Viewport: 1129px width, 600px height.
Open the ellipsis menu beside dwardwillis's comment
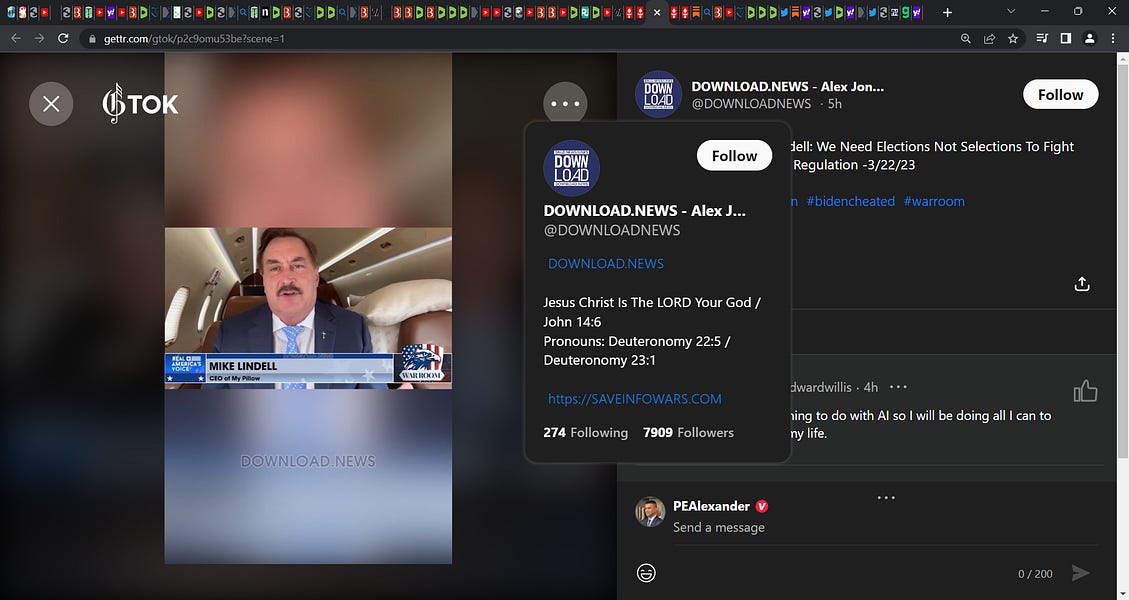point(897,386)
